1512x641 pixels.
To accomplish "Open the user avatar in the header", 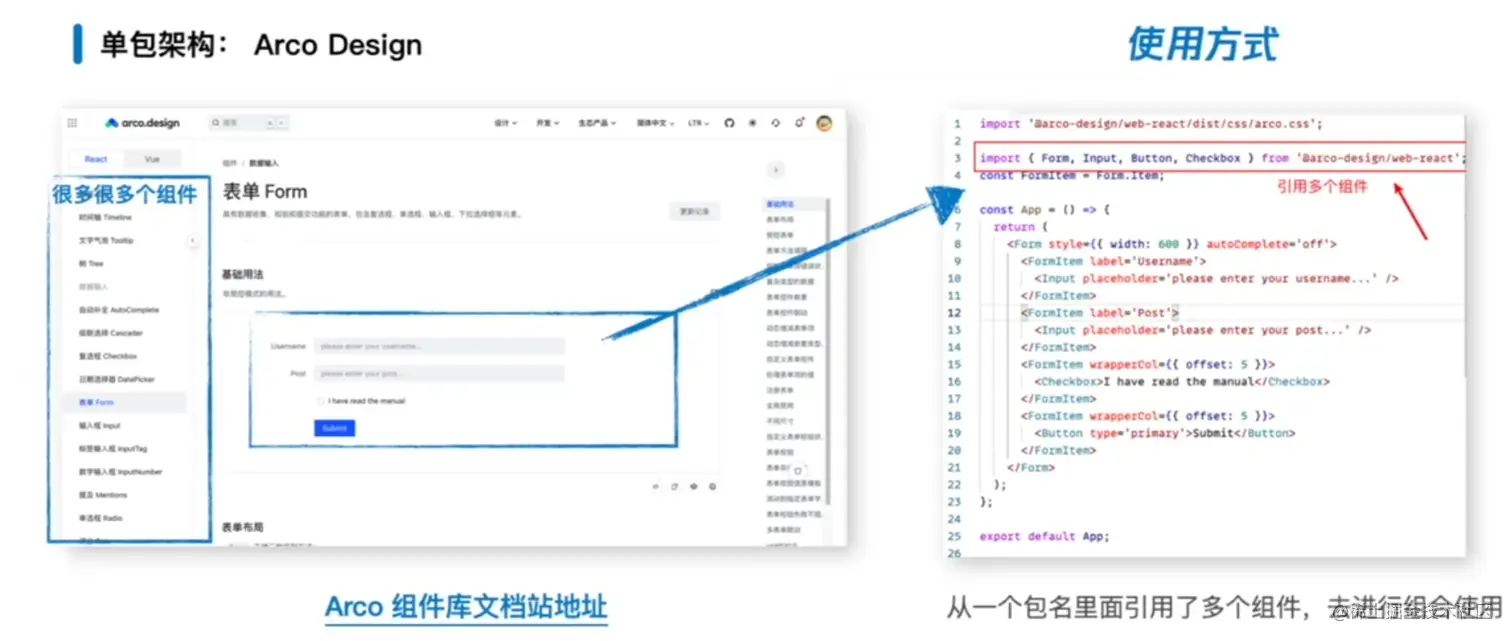I will [x=824, y=123].
